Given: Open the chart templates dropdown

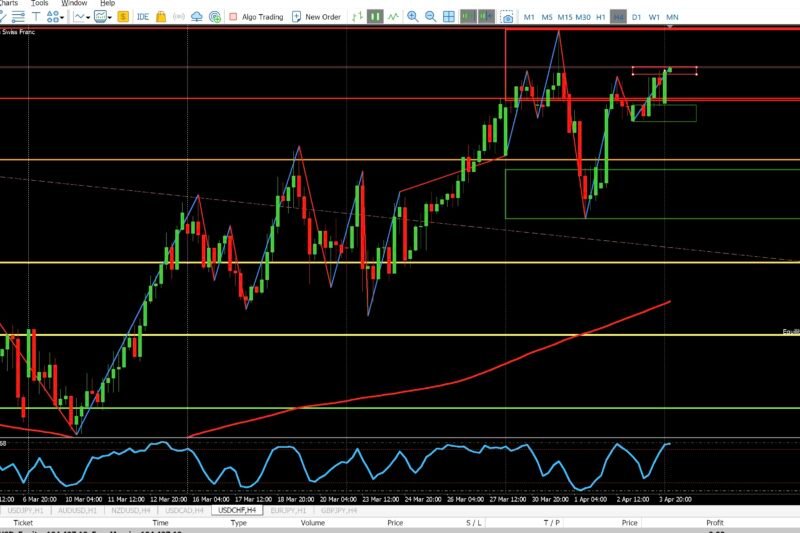Looking at the screenshot, I should pyautogui.click(x=103, y=17).
